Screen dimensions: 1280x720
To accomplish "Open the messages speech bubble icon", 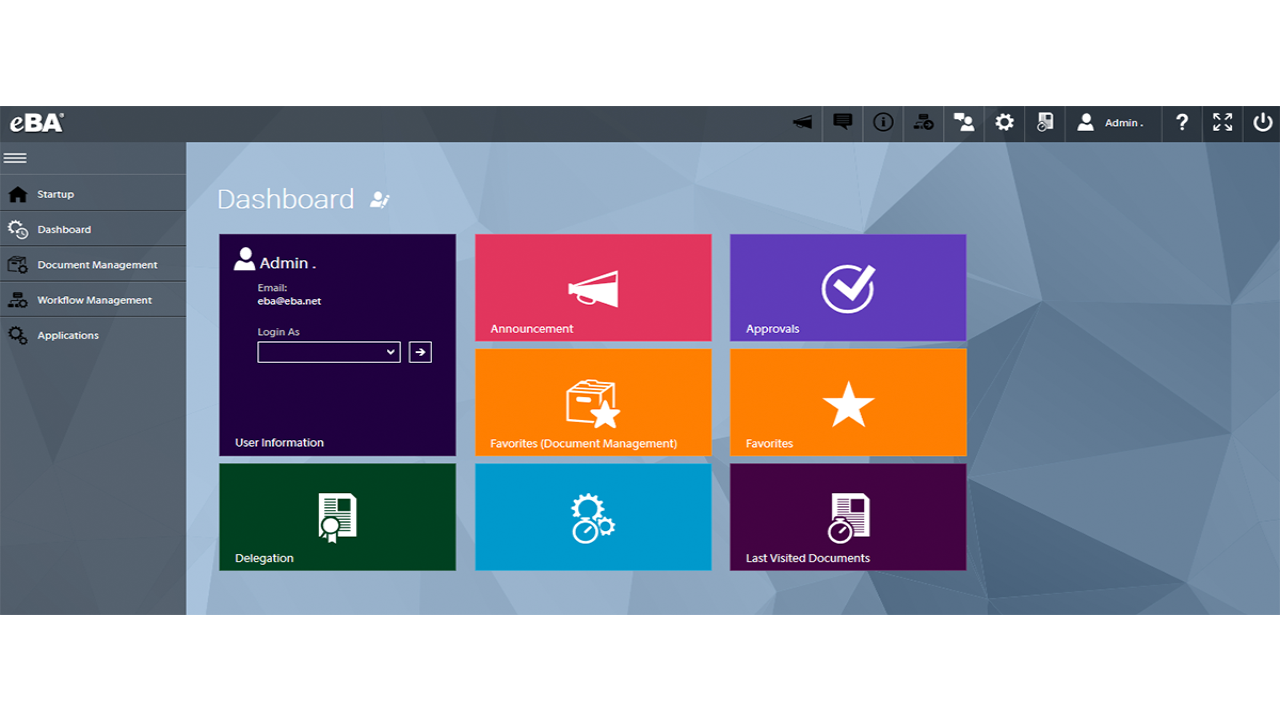I will point(843,122).
